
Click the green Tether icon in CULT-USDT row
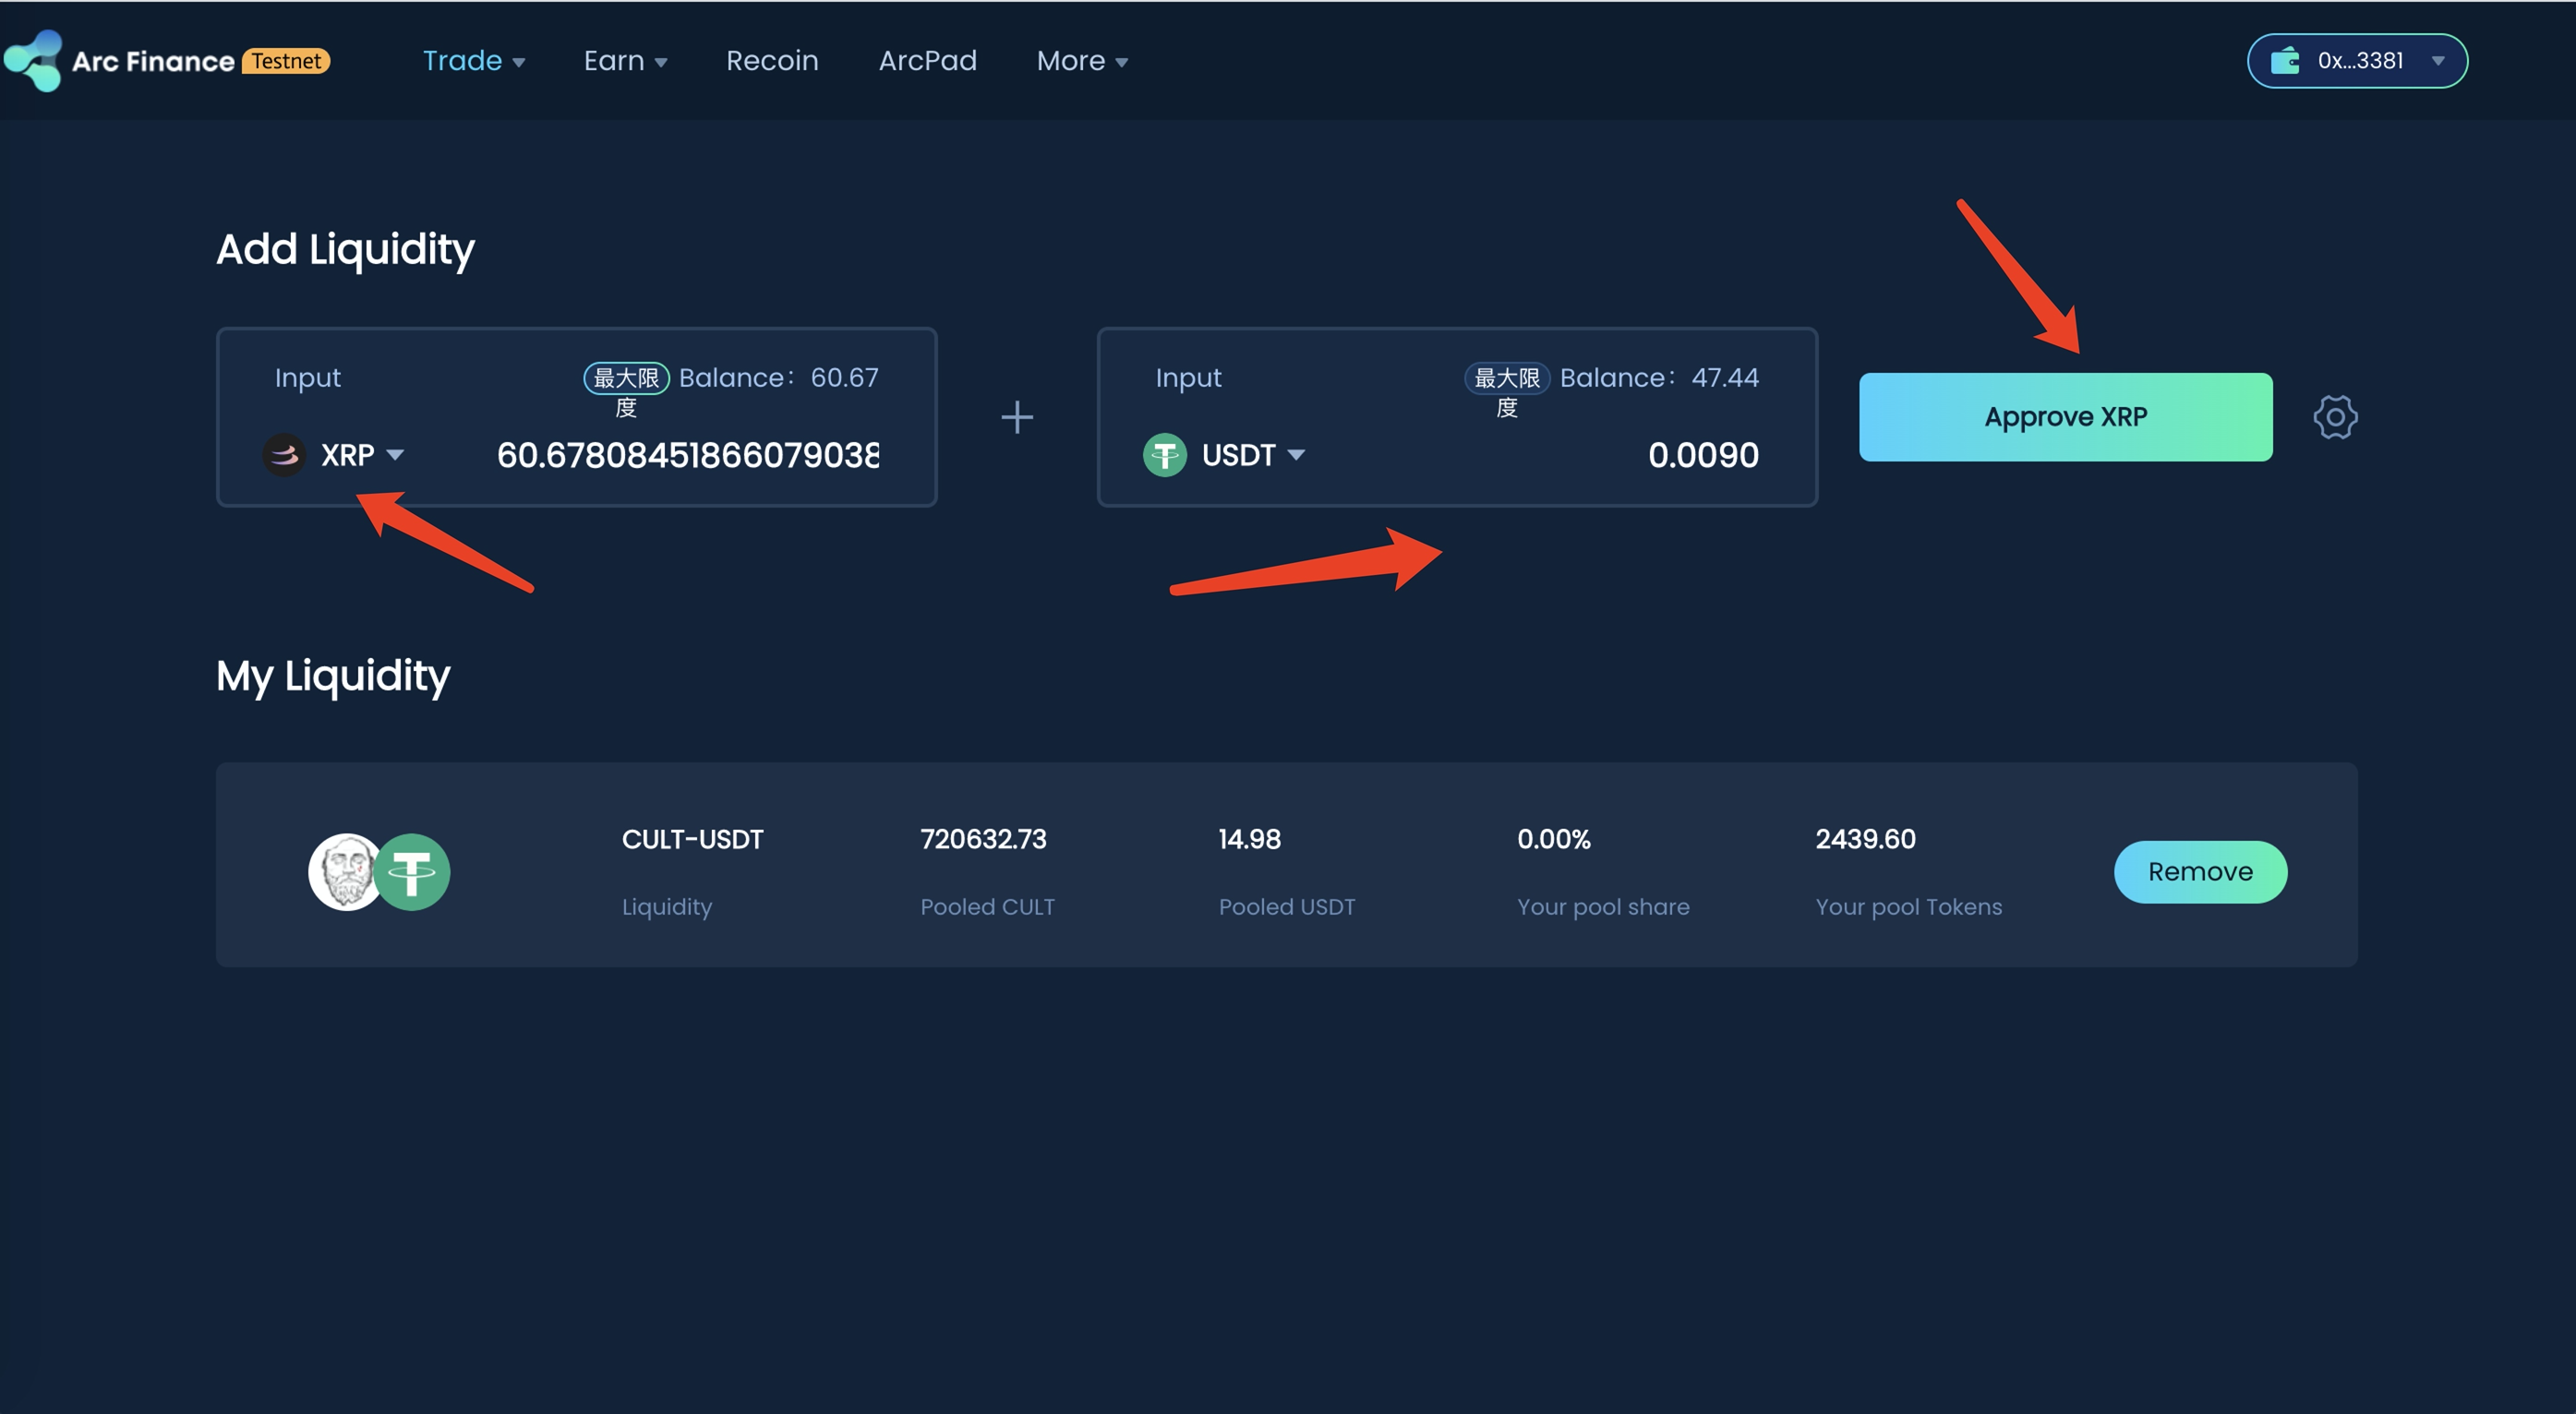point(412,872)
